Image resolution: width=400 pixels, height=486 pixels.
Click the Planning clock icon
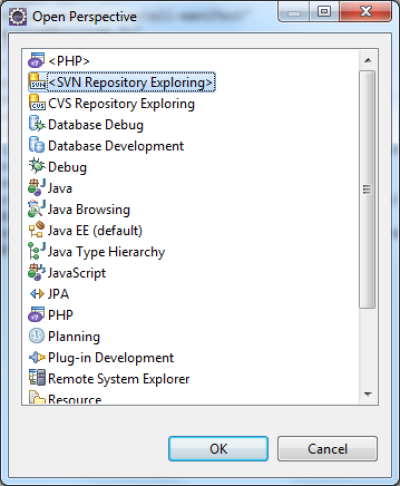tap(37, 336)
